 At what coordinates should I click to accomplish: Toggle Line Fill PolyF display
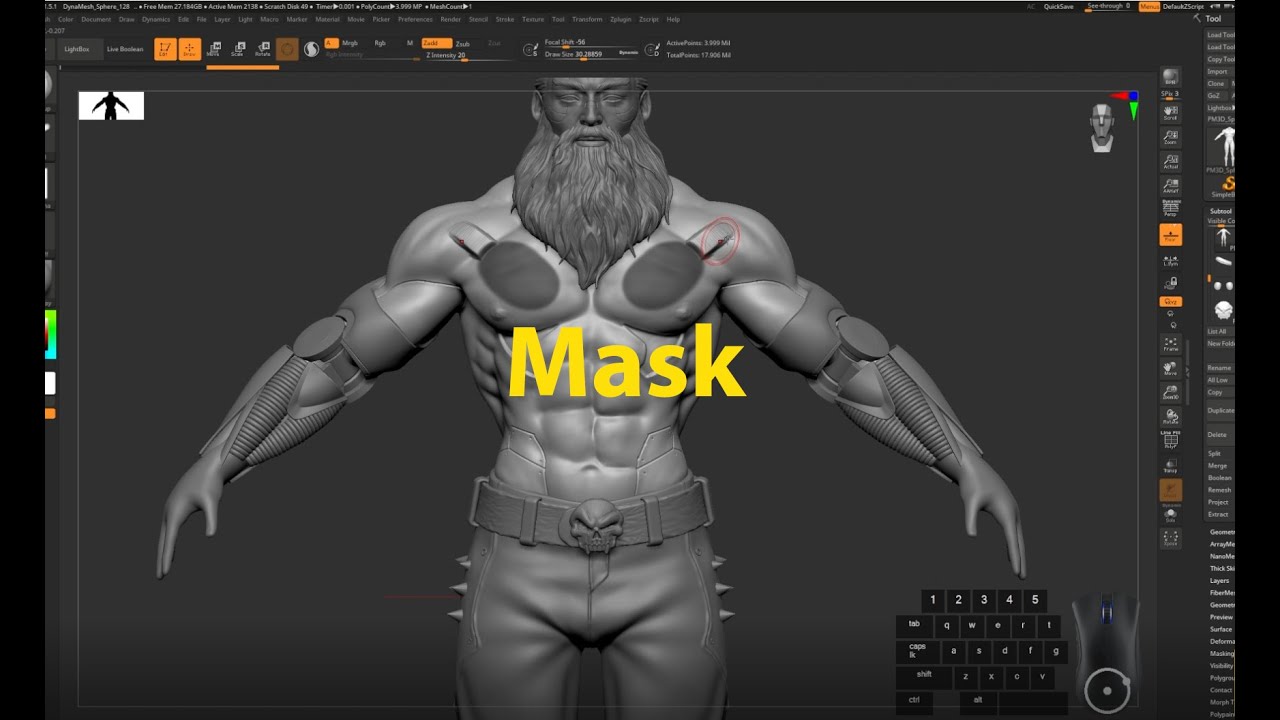click(1170, 440)
